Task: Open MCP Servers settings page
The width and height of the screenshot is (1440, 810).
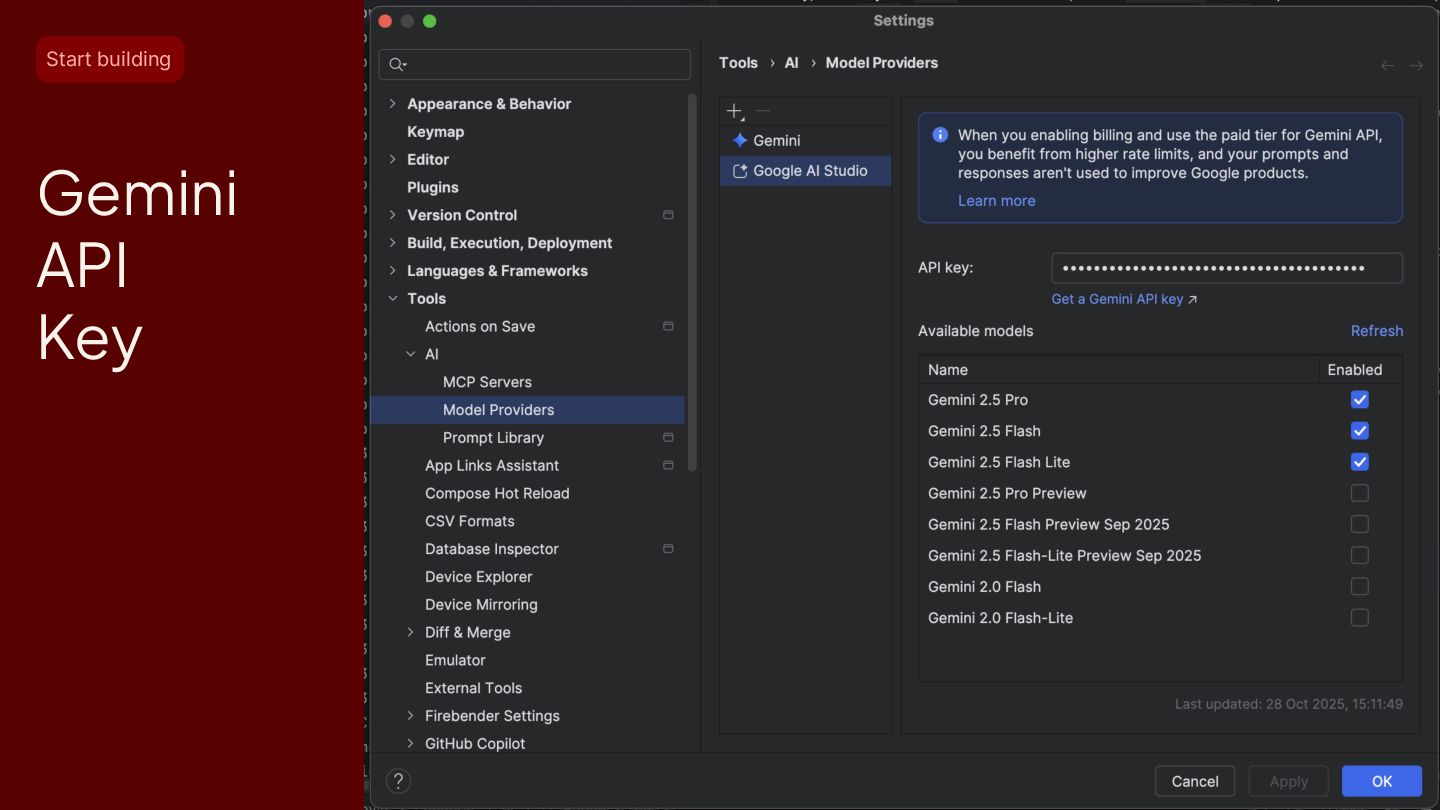Action: coord(487,382)
